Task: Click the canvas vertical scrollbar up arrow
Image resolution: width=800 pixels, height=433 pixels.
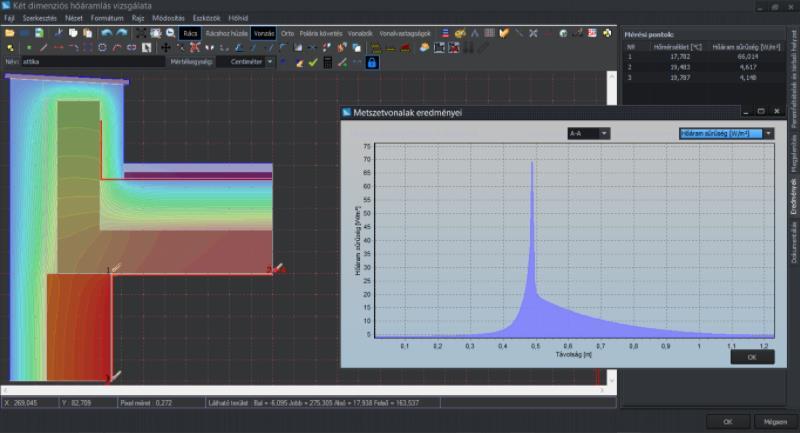Action: click(x=612, y=77)
